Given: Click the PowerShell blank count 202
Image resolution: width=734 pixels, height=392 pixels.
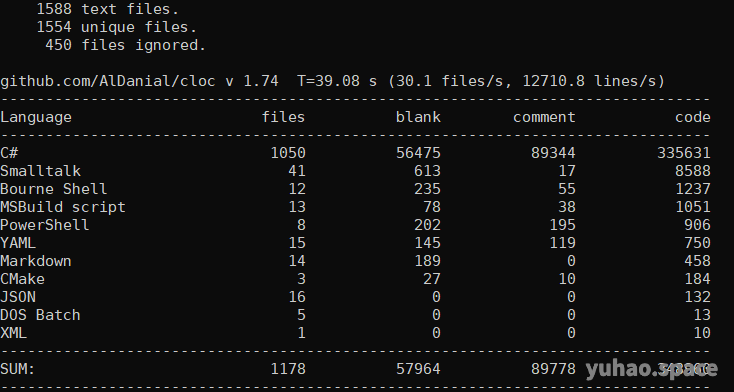Looking at the screenshot, I should (427, 225).
